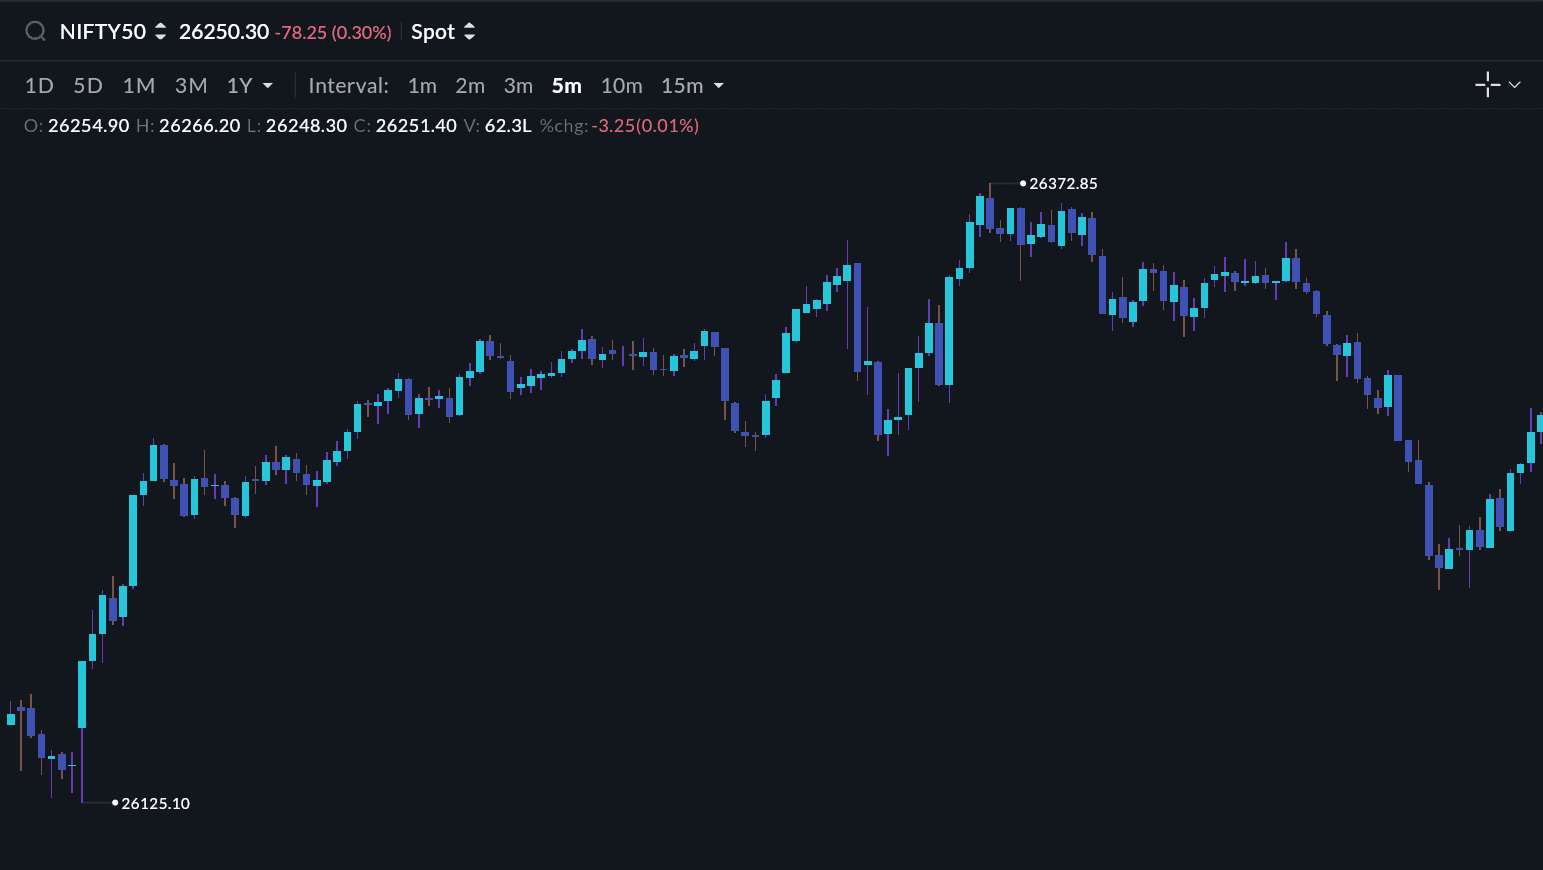
Task: Click the 26372.85 high price marker
Action: [x=1062, y=184]
